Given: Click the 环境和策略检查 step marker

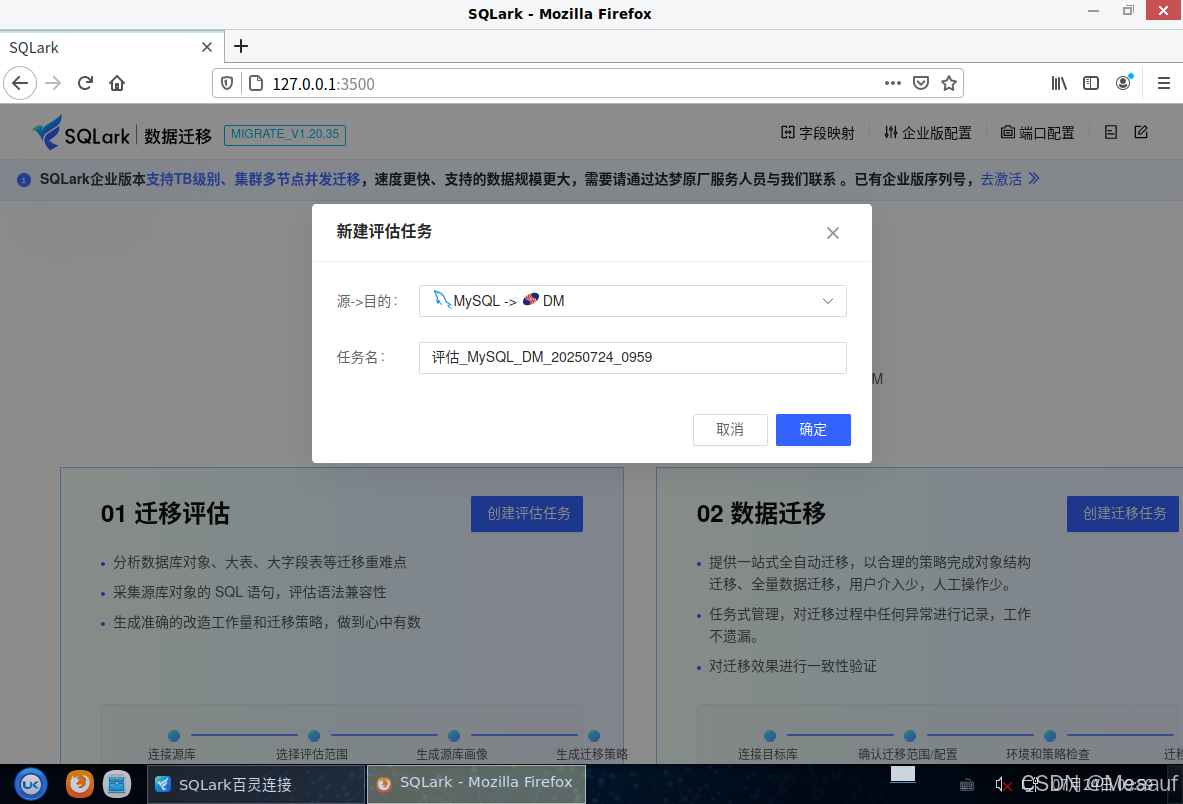Looking at the screenshot, I should click(1049, 735).
